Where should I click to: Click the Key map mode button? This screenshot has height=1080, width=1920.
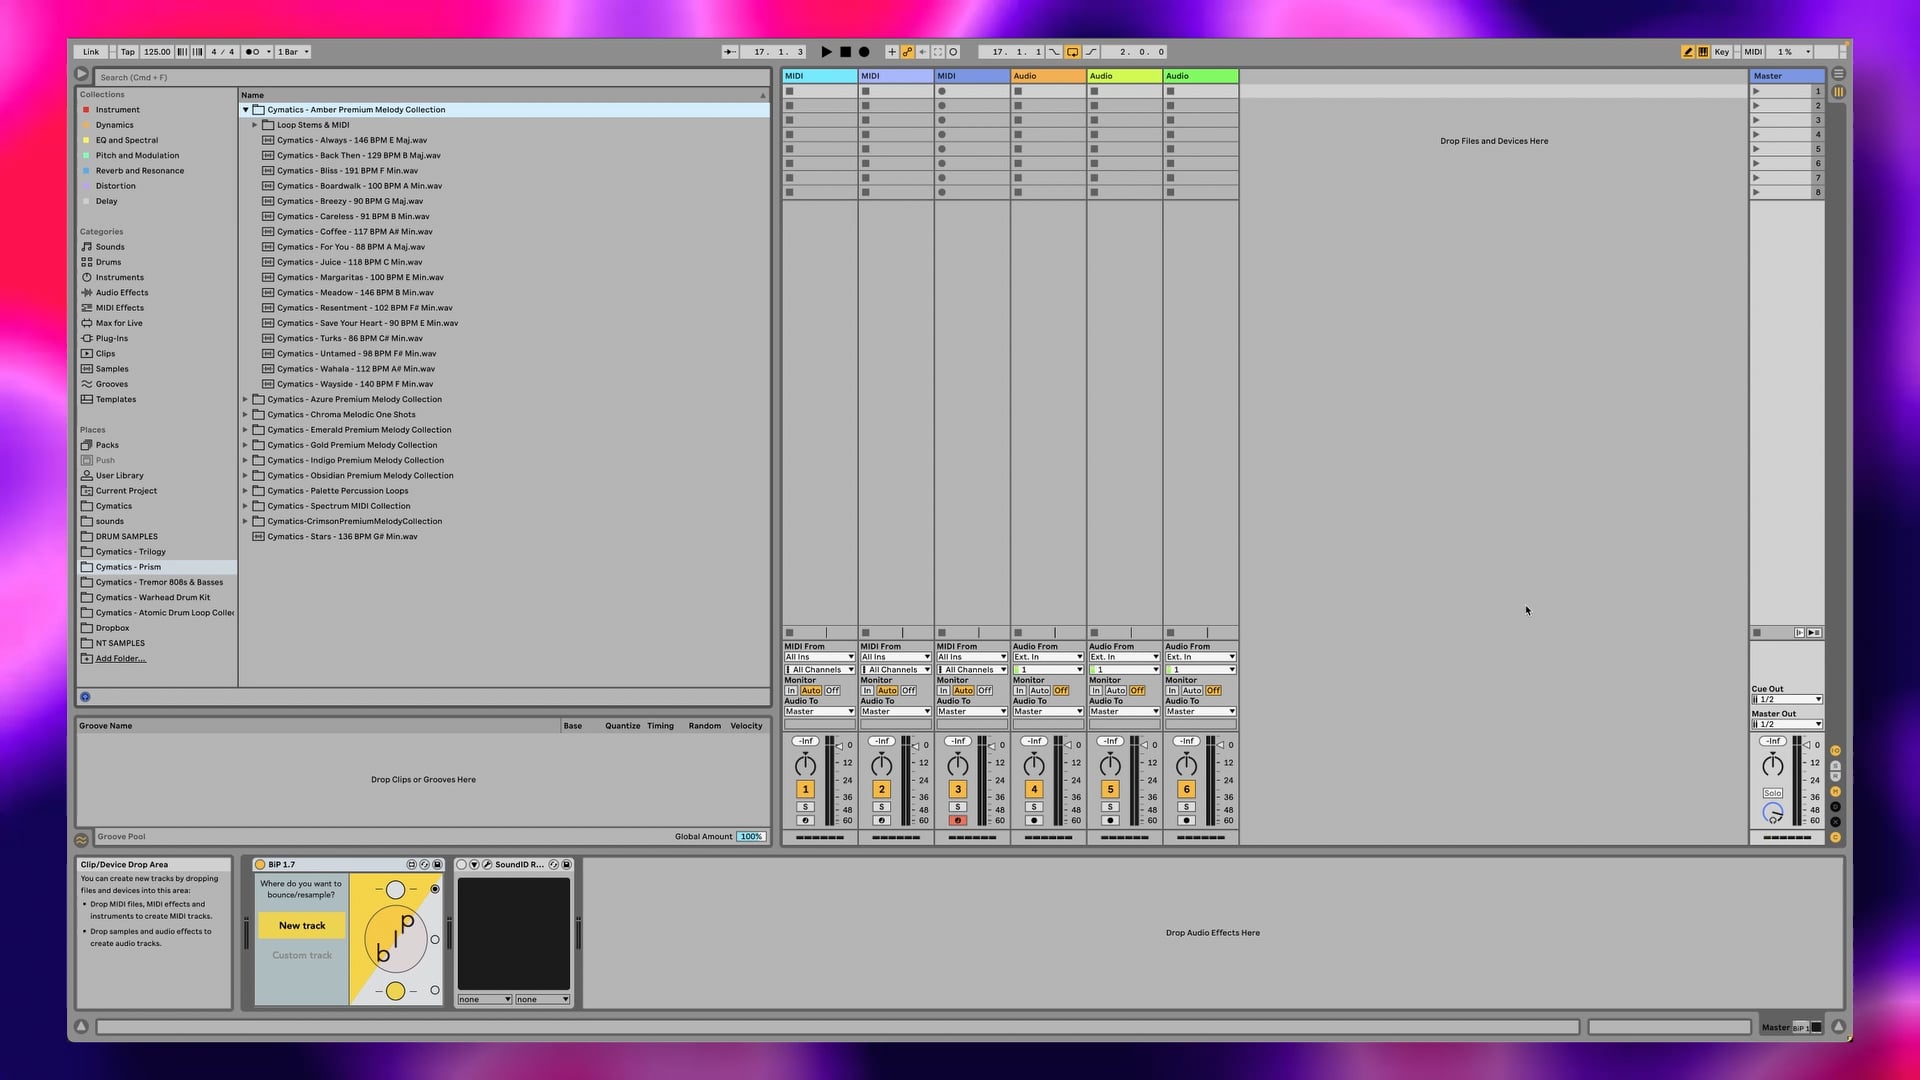(x=1722, y=52)
